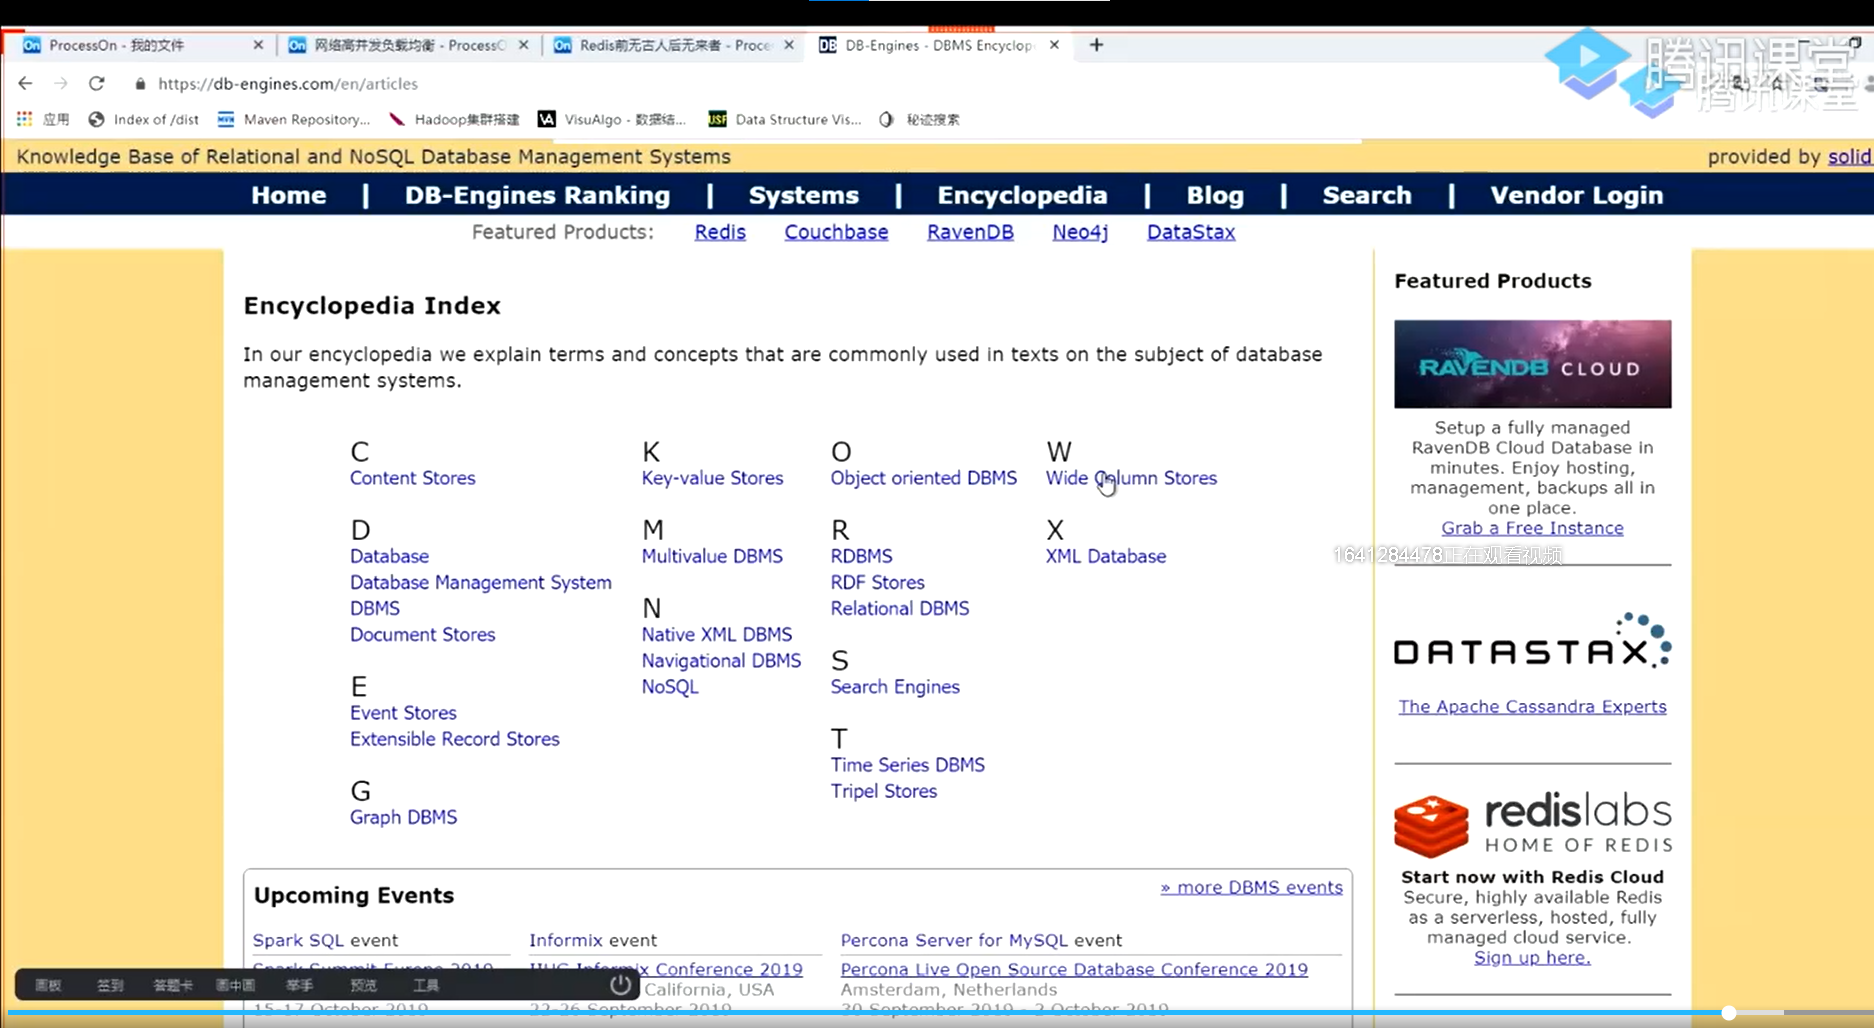Open the Systems menu item
1874x1028 pixels.
[804, 195]
